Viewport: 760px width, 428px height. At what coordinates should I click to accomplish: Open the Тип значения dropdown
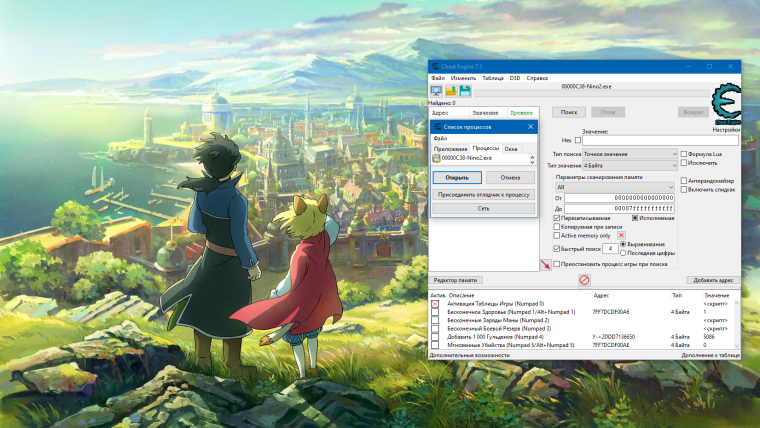[x=630, y=165]
